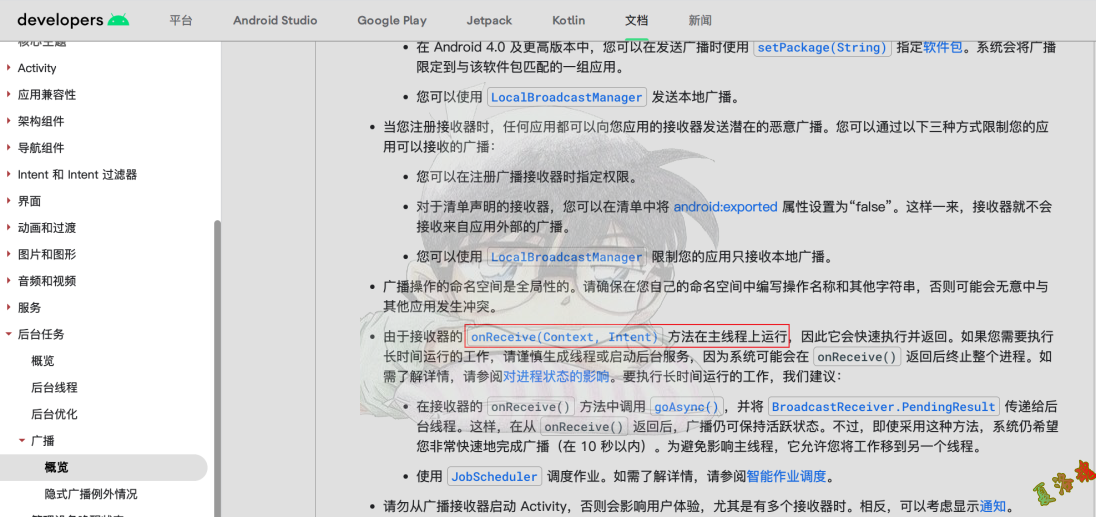Follow the 对进程状态的影响 link

click(556, 377)
